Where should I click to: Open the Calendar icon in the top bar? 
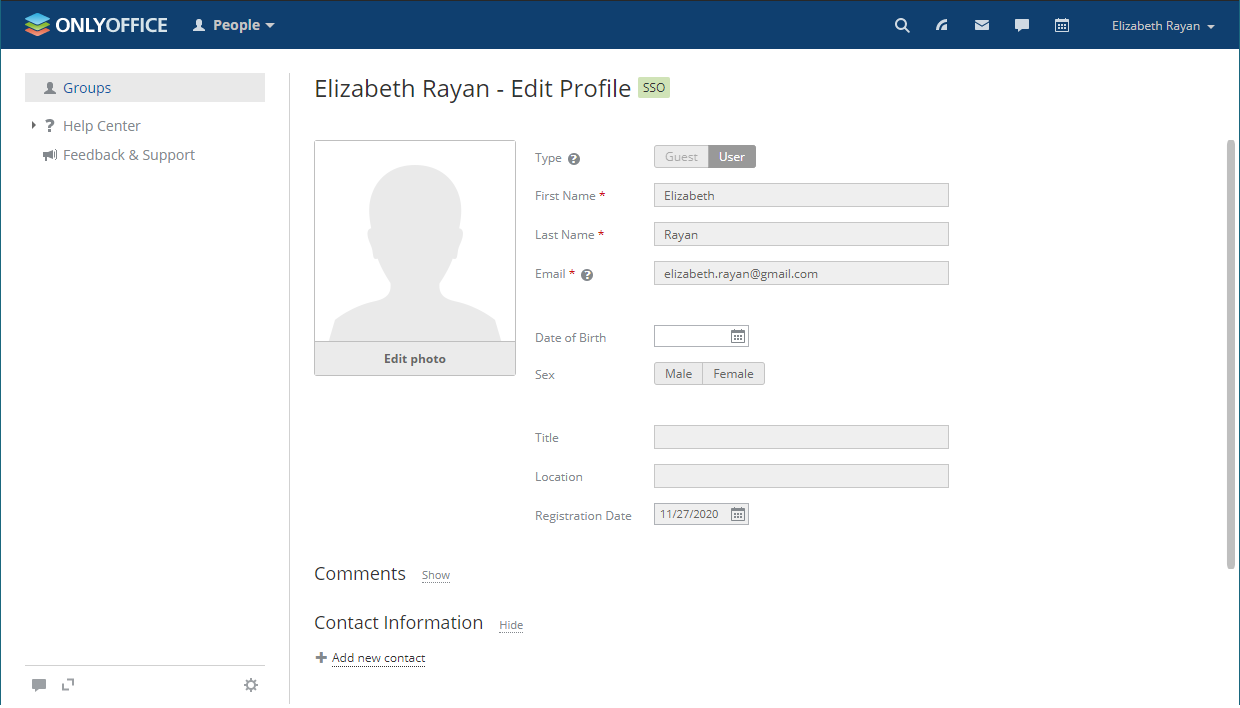coord(1061,25)
